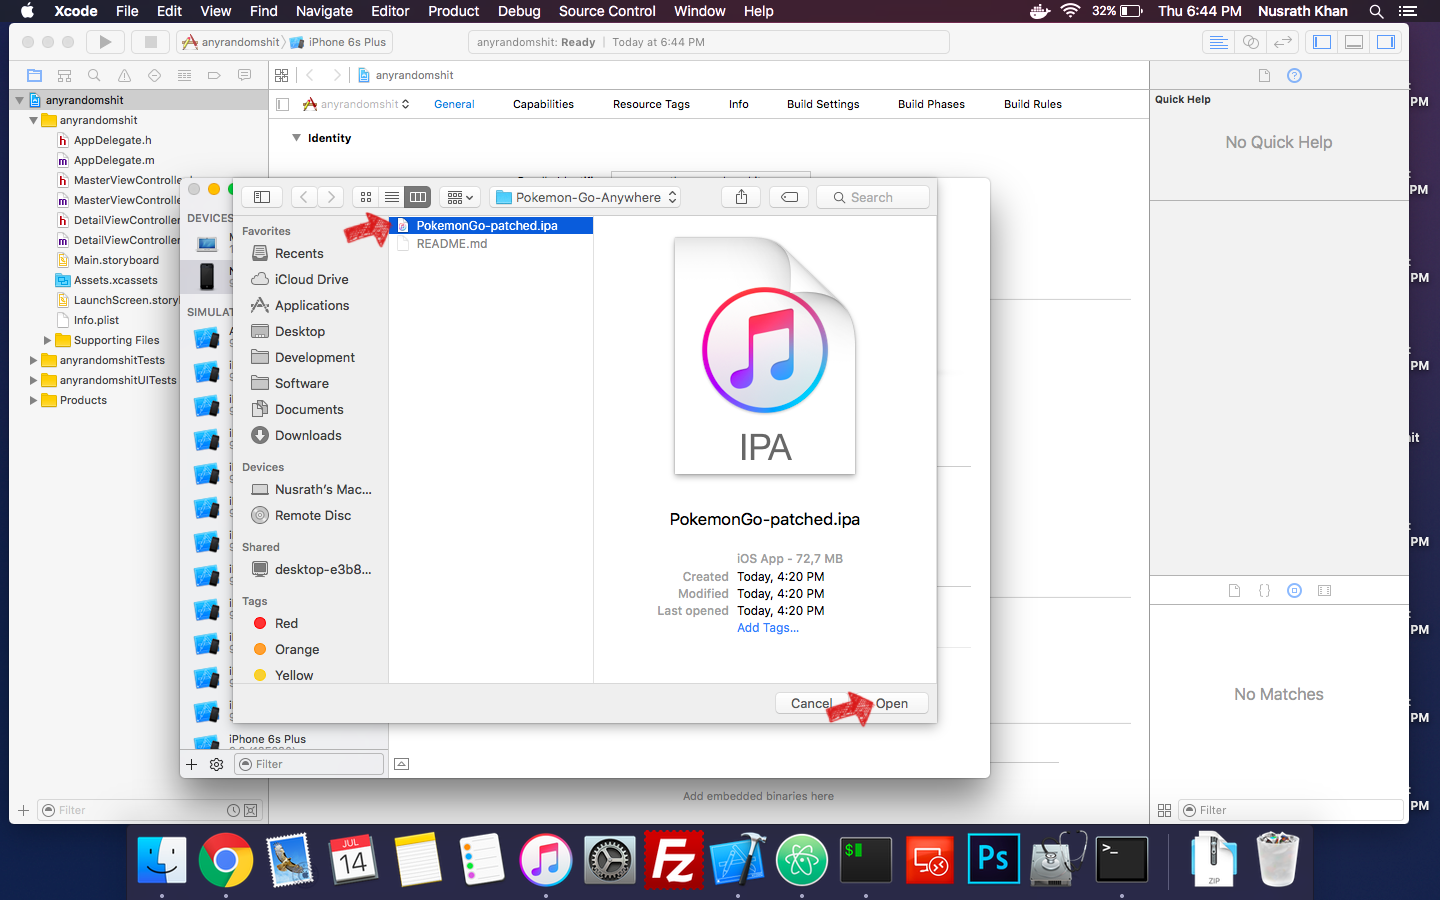Click the related items grid icon in jump bar
Screen dimensions: 1440x900
282,75
